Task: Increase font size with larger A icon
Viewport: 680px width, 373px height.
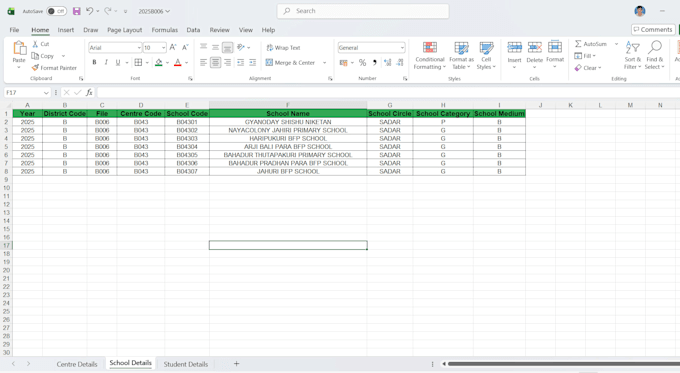Action: point(173,47)
